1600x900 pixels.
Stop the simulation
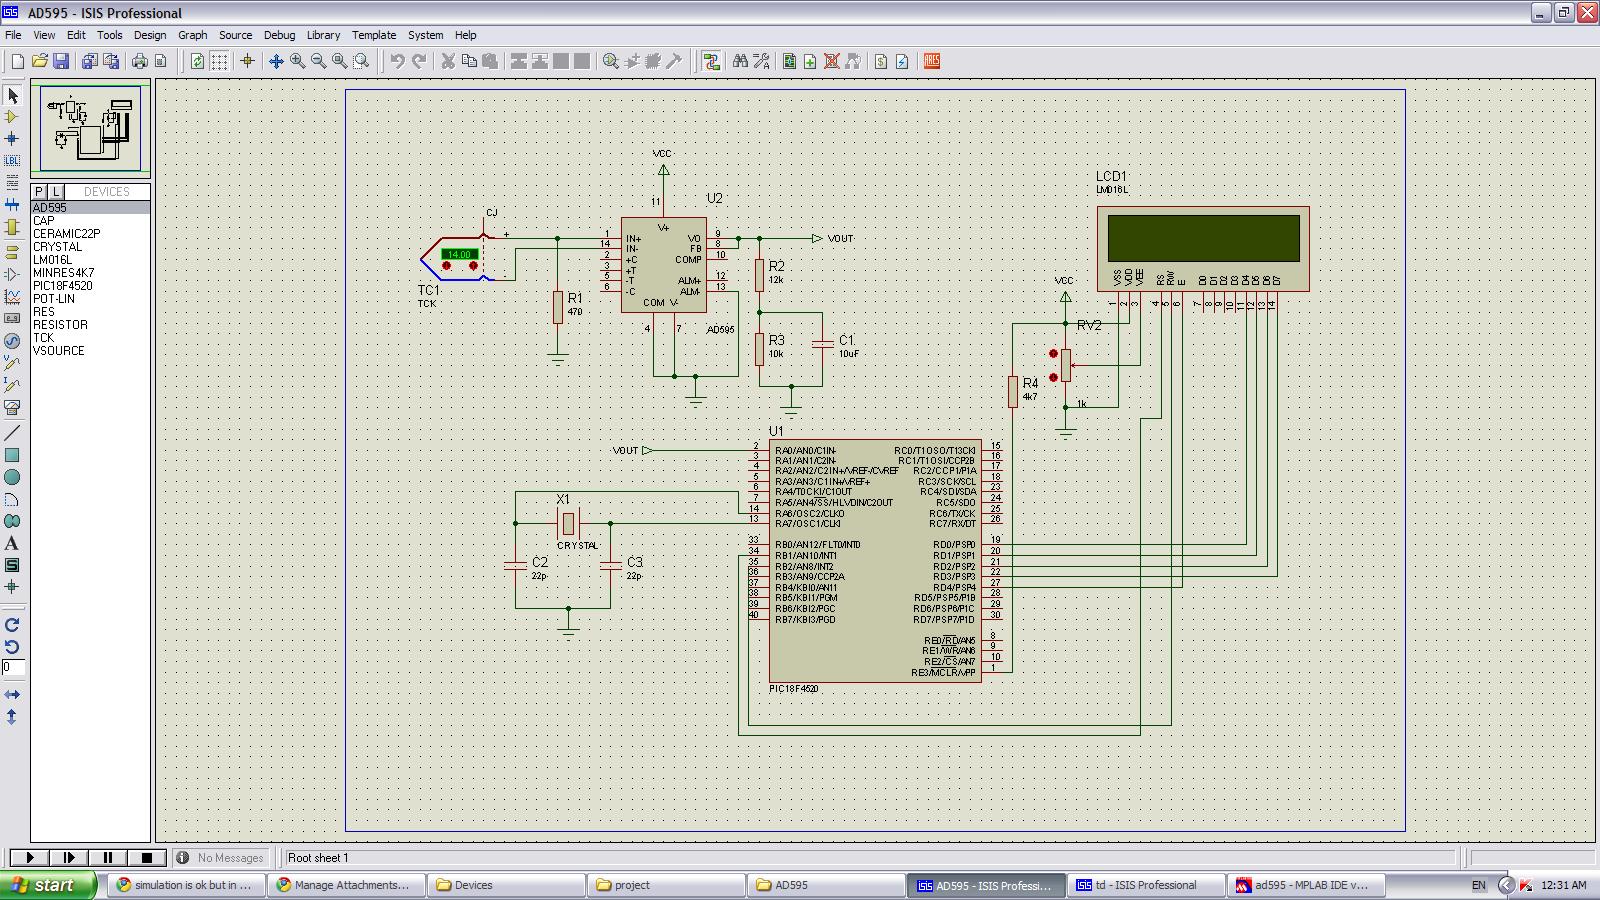tap(147, 858)
